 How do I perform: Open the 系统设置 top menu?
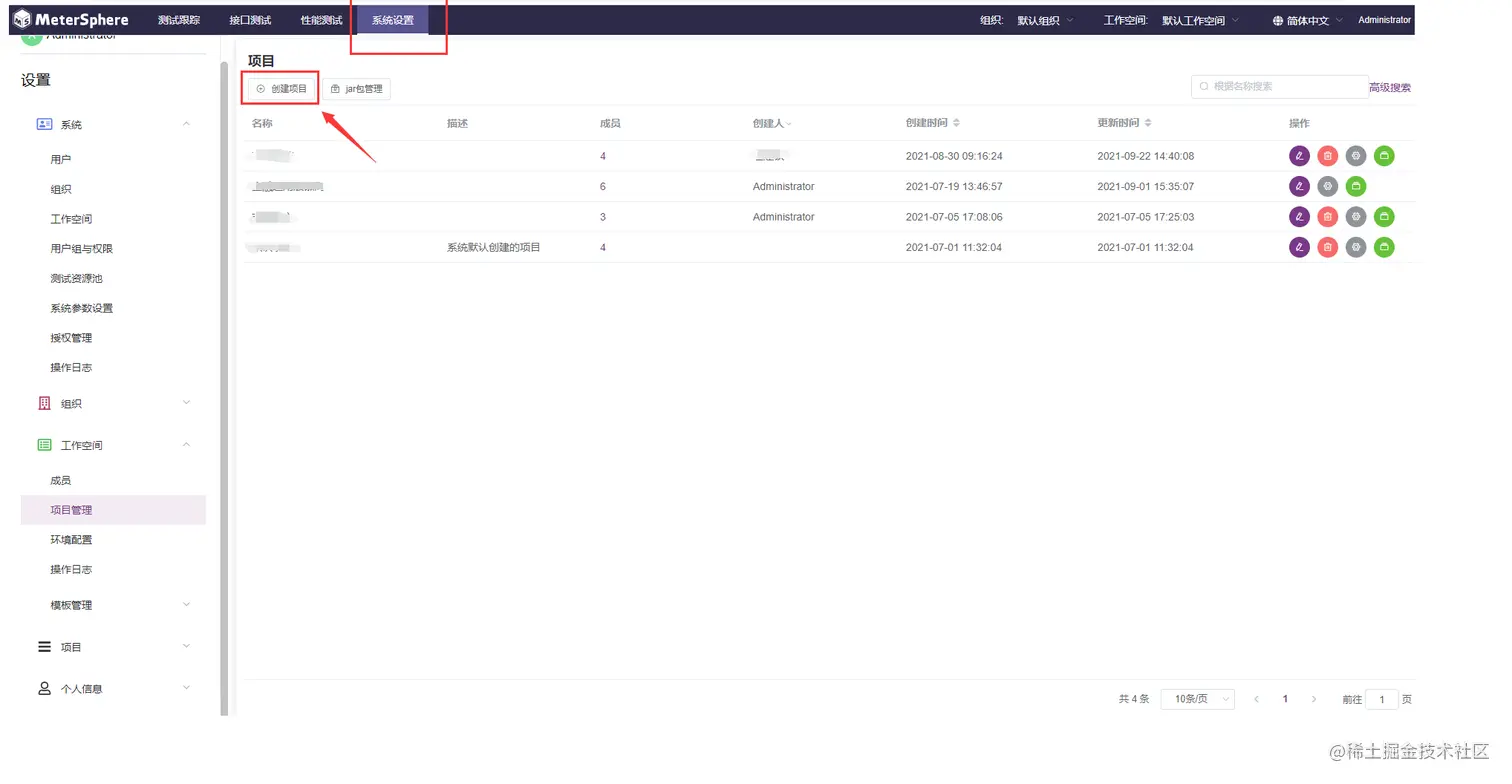[393, 20]
